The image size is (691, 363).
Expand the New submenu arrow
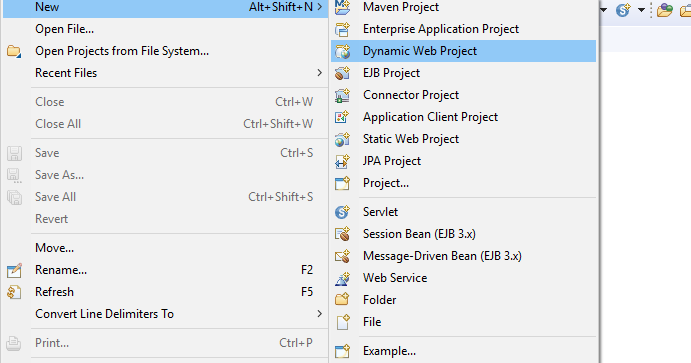[x=319, y=7]
